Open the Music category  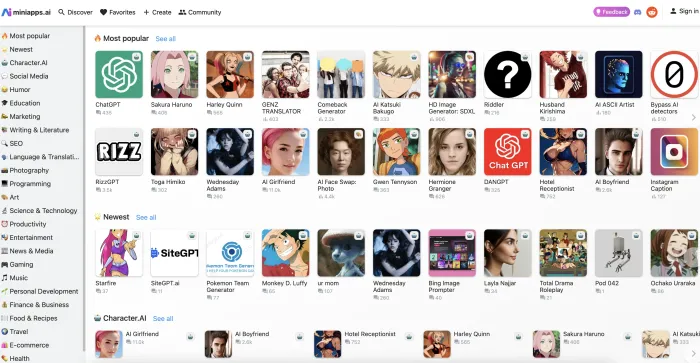[15, 278]
